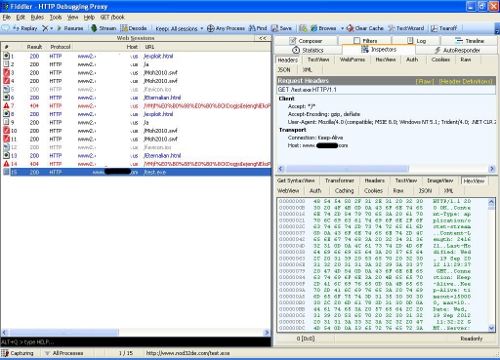
Task: Click the Resume toolbar button
Action: click(x=70, y=28)
